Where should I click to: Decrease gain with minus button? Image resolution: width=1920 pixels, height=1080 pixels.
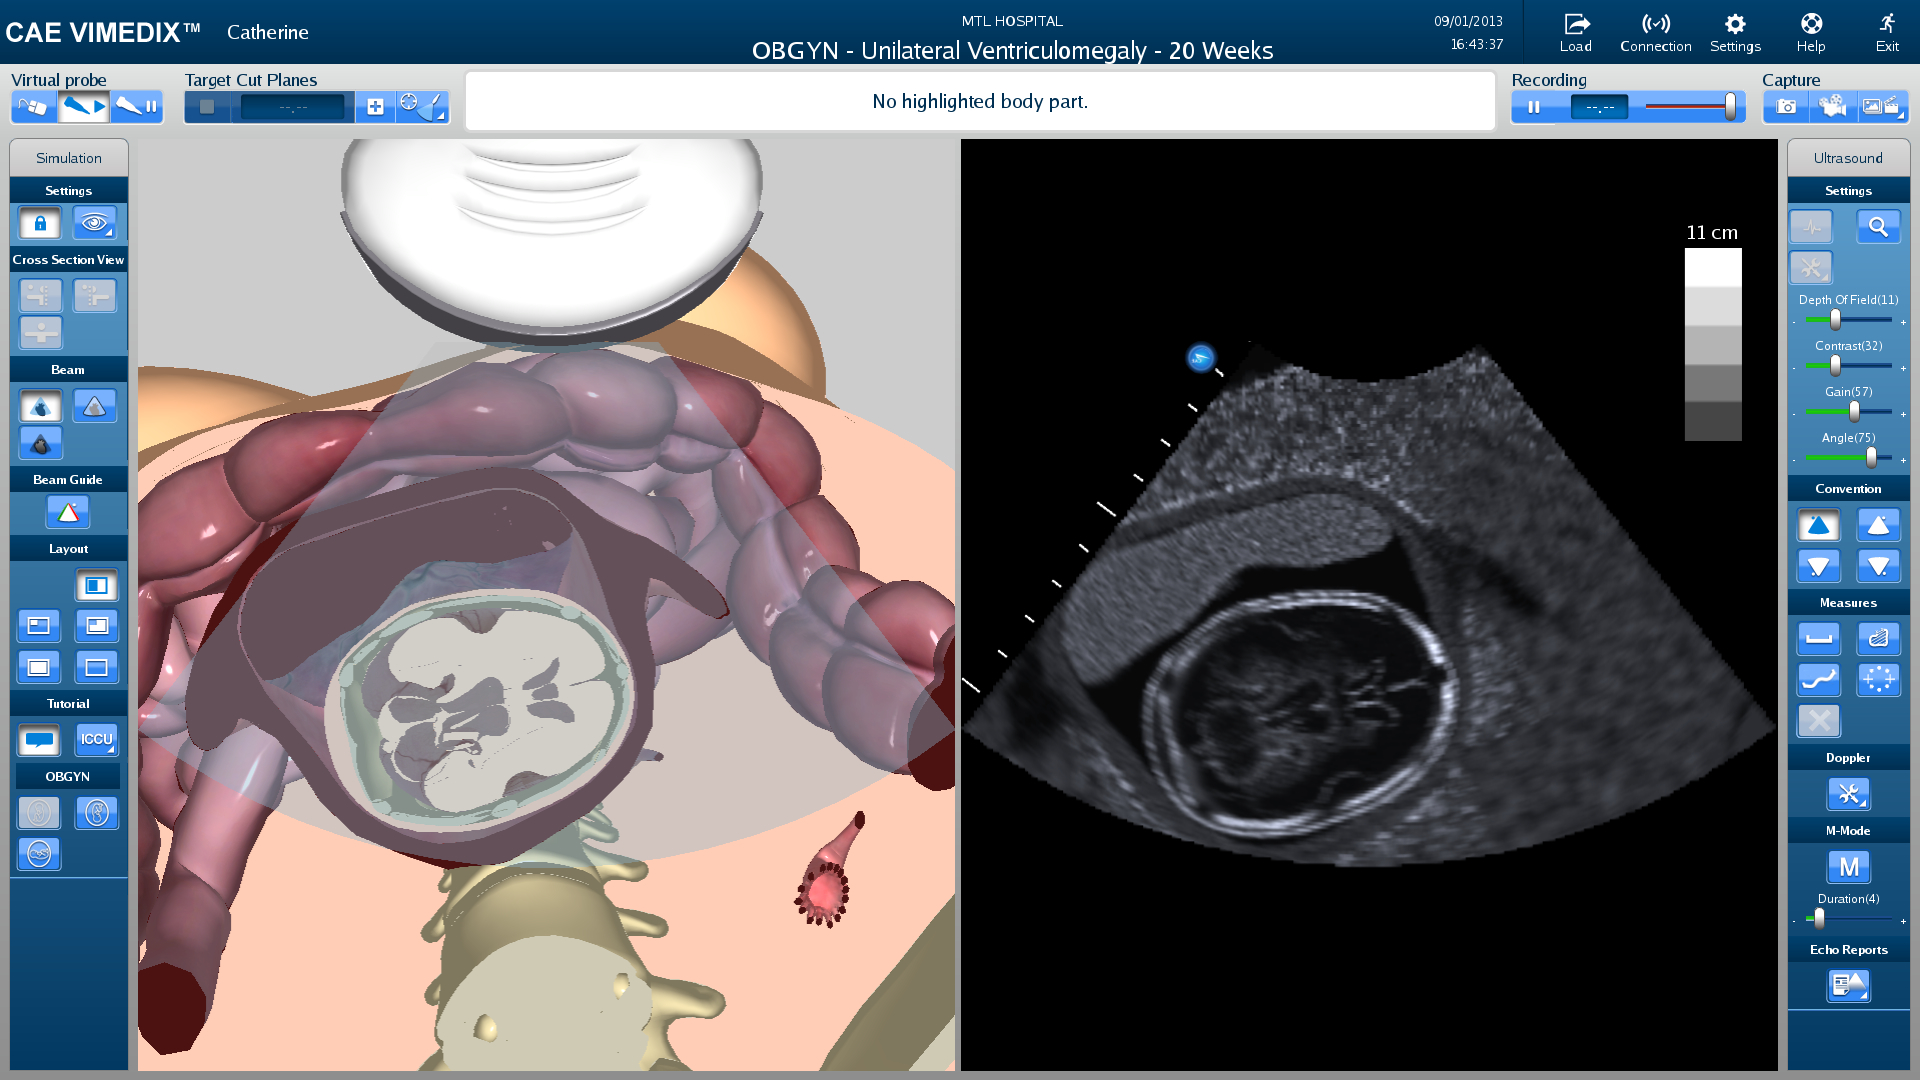(1794, 414)
